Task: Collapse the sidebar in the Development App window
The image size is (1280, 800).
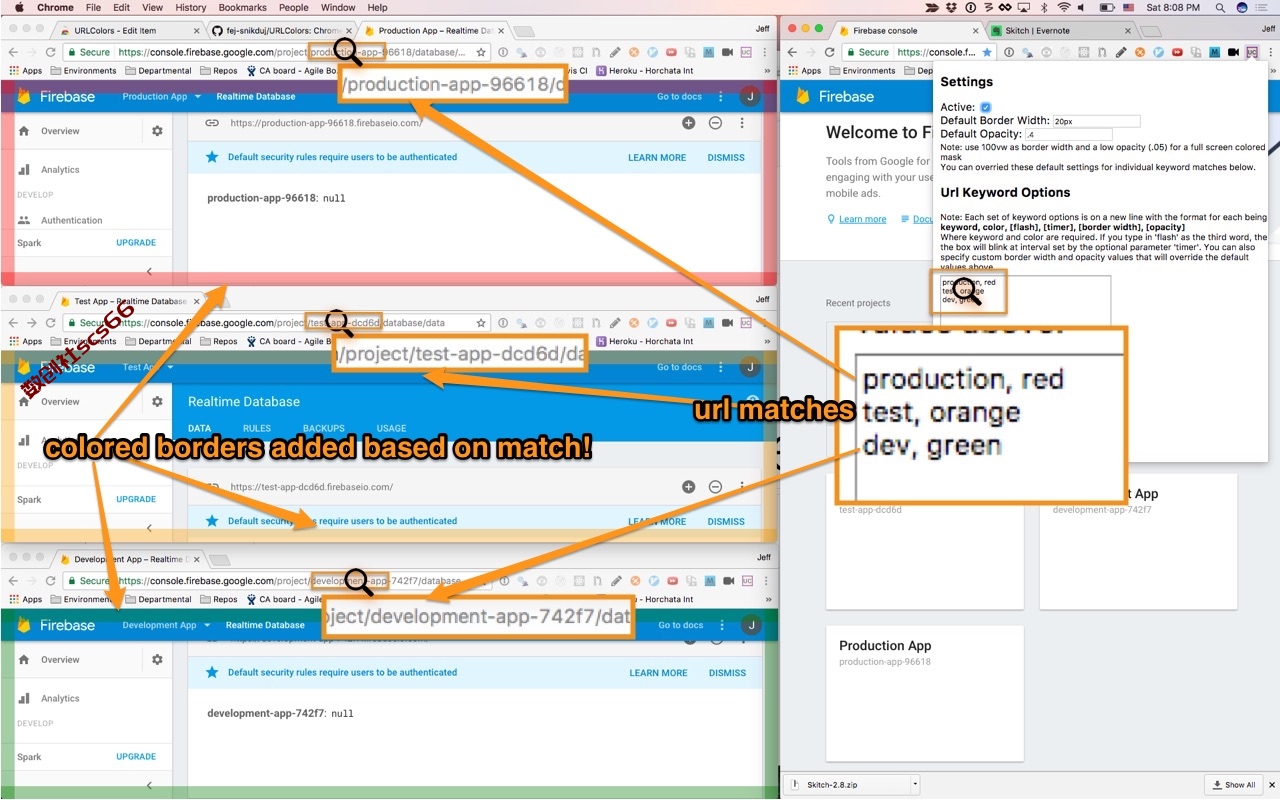Action: point(150,786)
